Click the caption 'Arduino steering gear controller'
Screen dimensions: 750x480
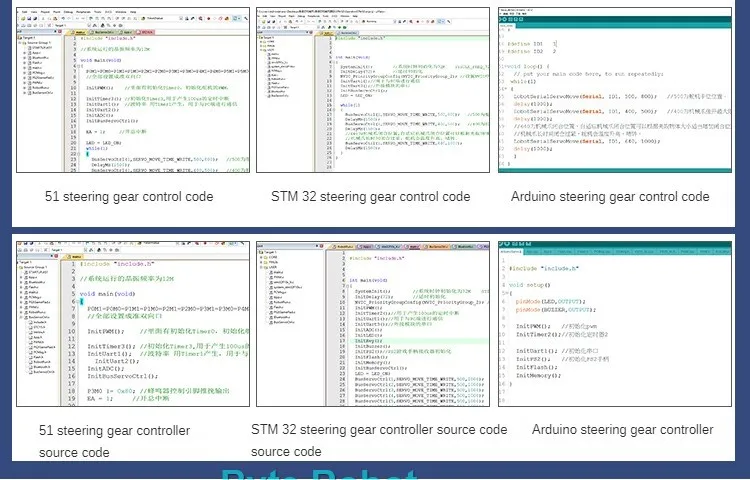[622, 429]
